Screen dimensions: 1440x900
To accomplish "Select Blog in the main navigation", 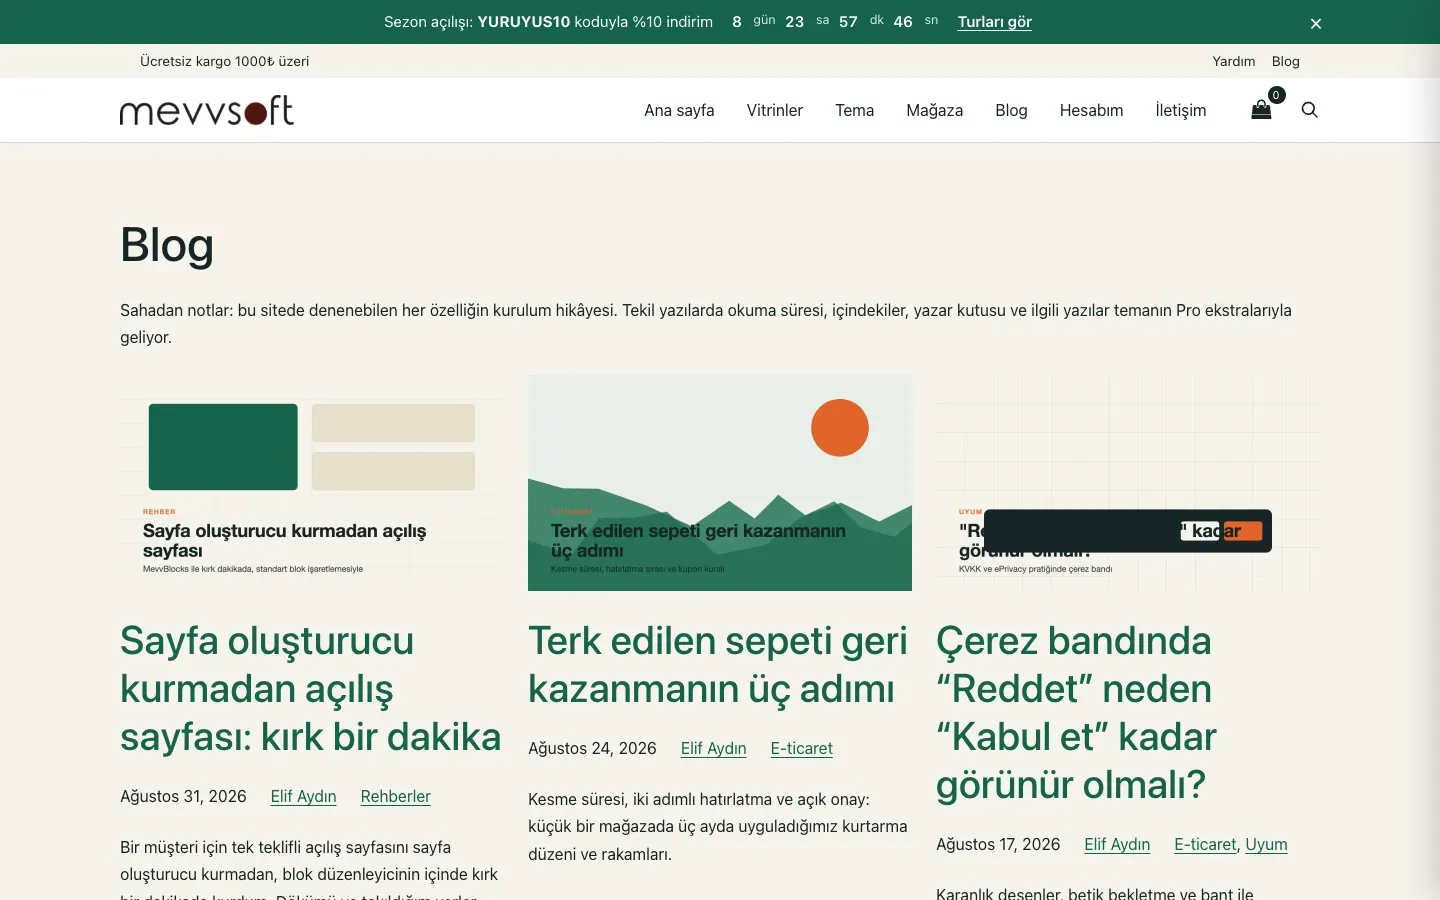I will (x=1011, y=110).
